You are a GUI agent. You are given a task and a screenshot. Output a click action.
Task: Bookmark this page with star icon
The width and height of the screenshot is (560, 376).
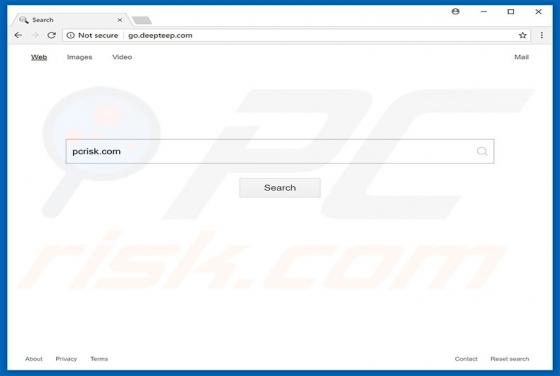[522, 35]
